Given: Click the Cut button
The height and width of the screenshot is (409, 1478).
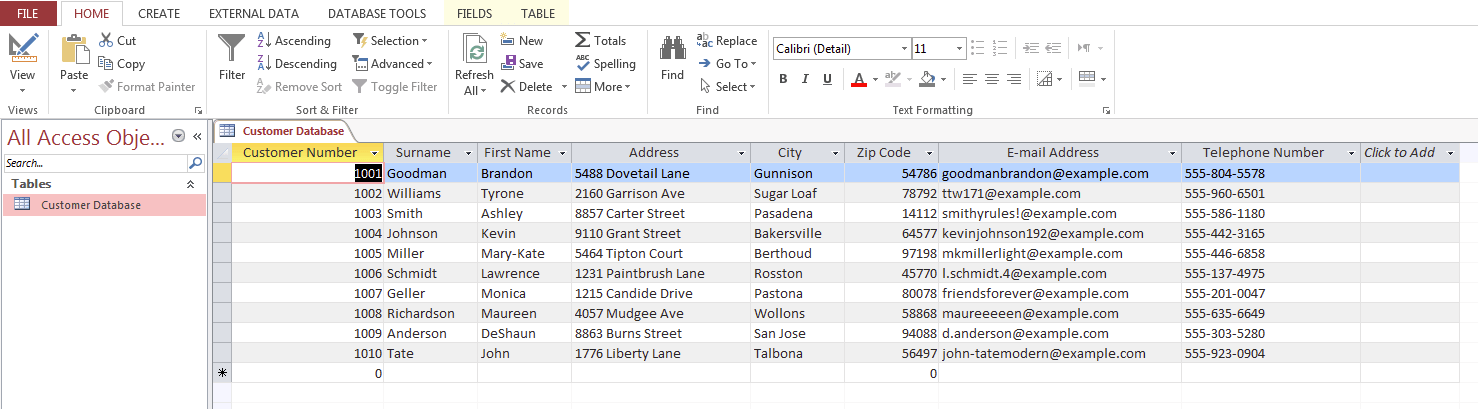Looking at the screenshot, I should (118, 40).
